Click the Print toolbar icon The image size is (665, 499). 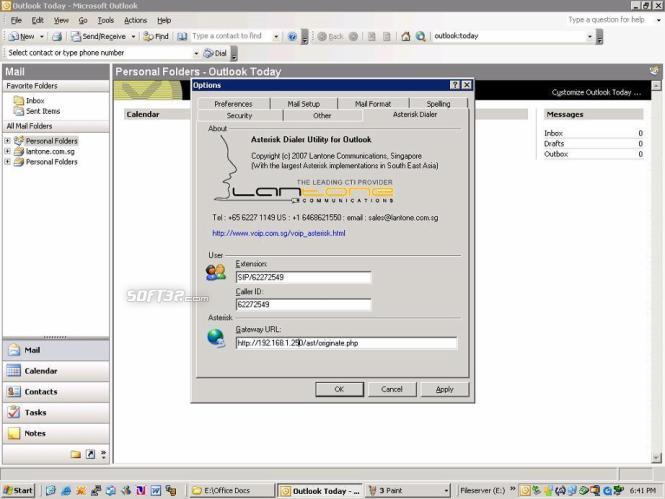coord(57,36)
